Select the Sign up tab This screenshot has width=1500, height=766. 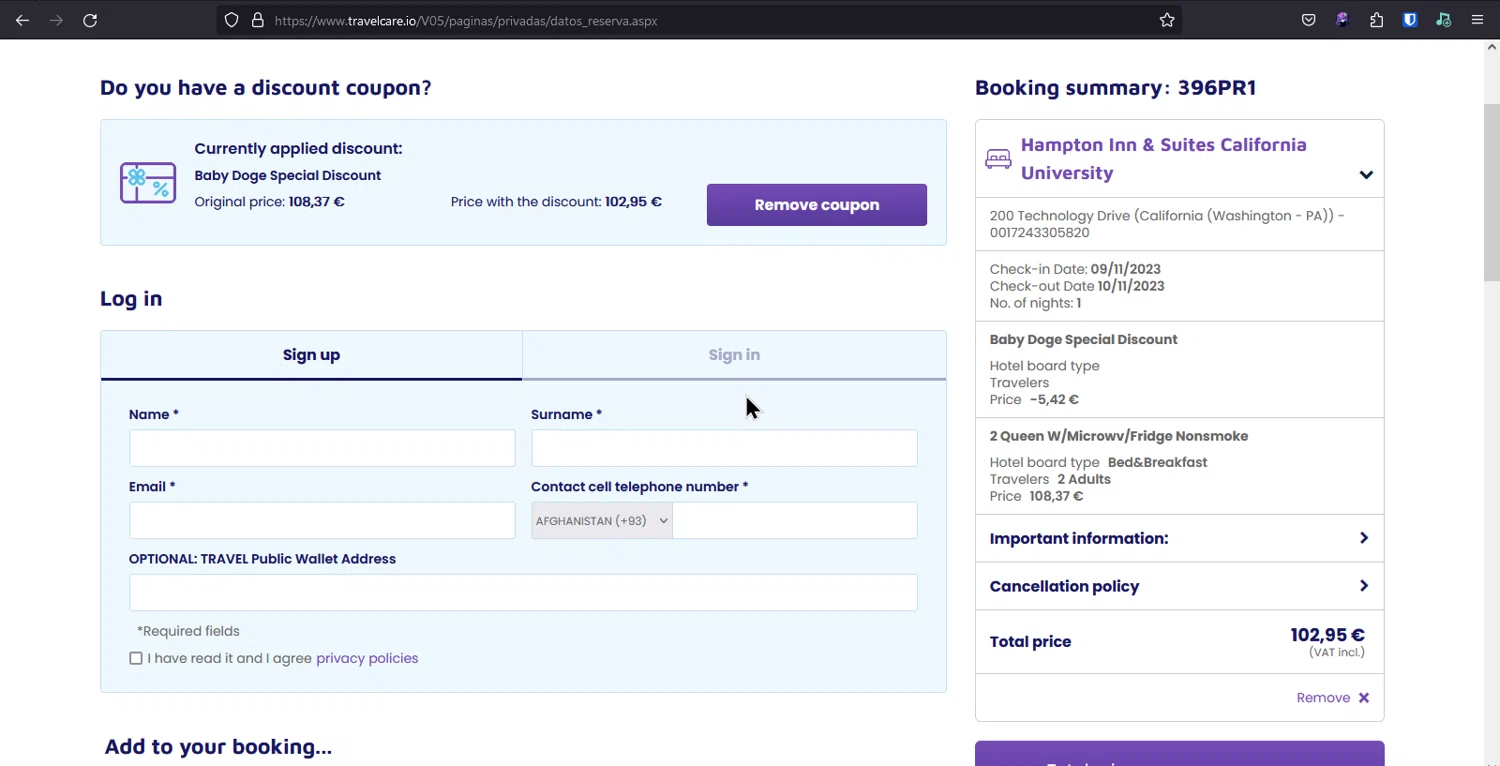pyautogui.click(x=311, y=355)
